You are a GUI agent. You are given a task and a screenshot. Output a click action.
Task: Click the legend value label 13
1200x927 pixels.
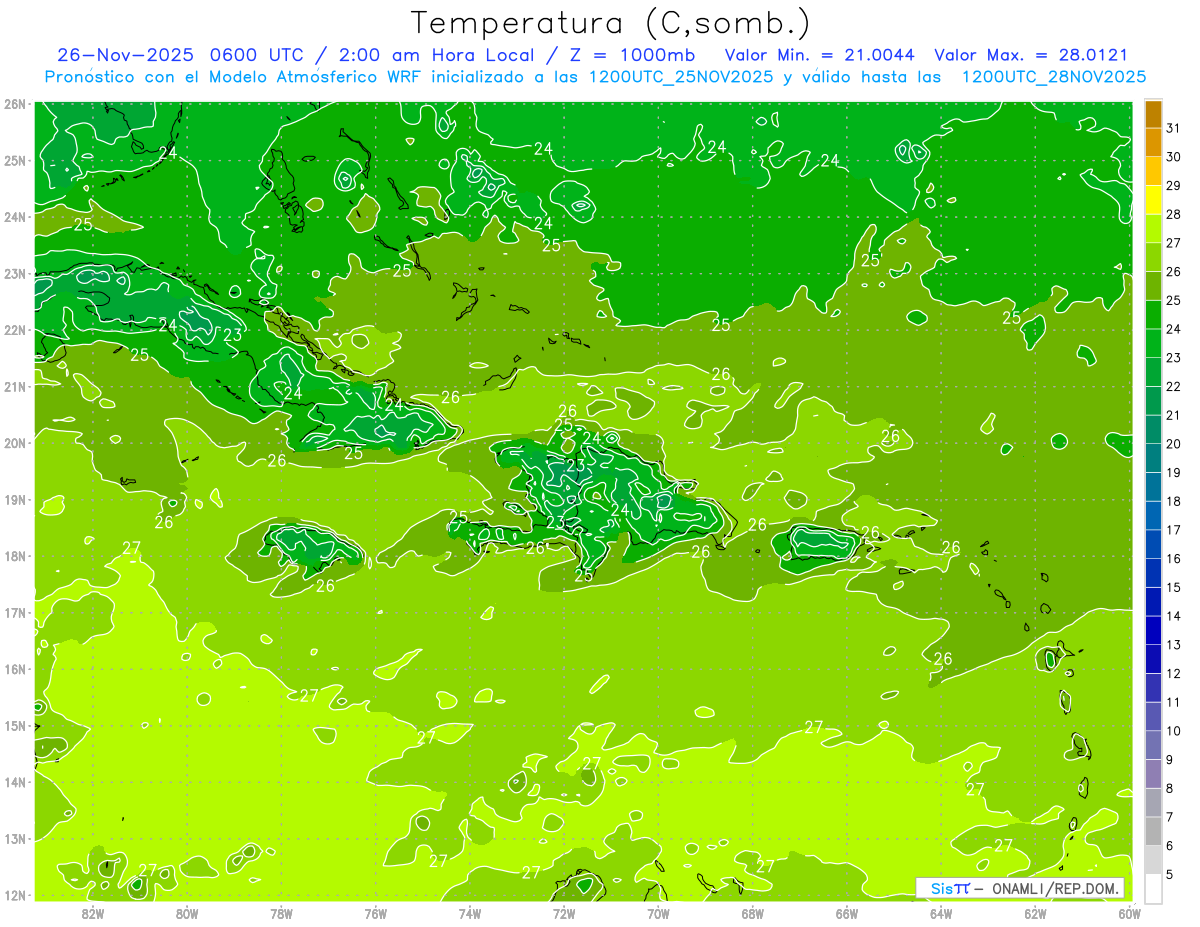pyautogui.click(x=1174, y=645)
